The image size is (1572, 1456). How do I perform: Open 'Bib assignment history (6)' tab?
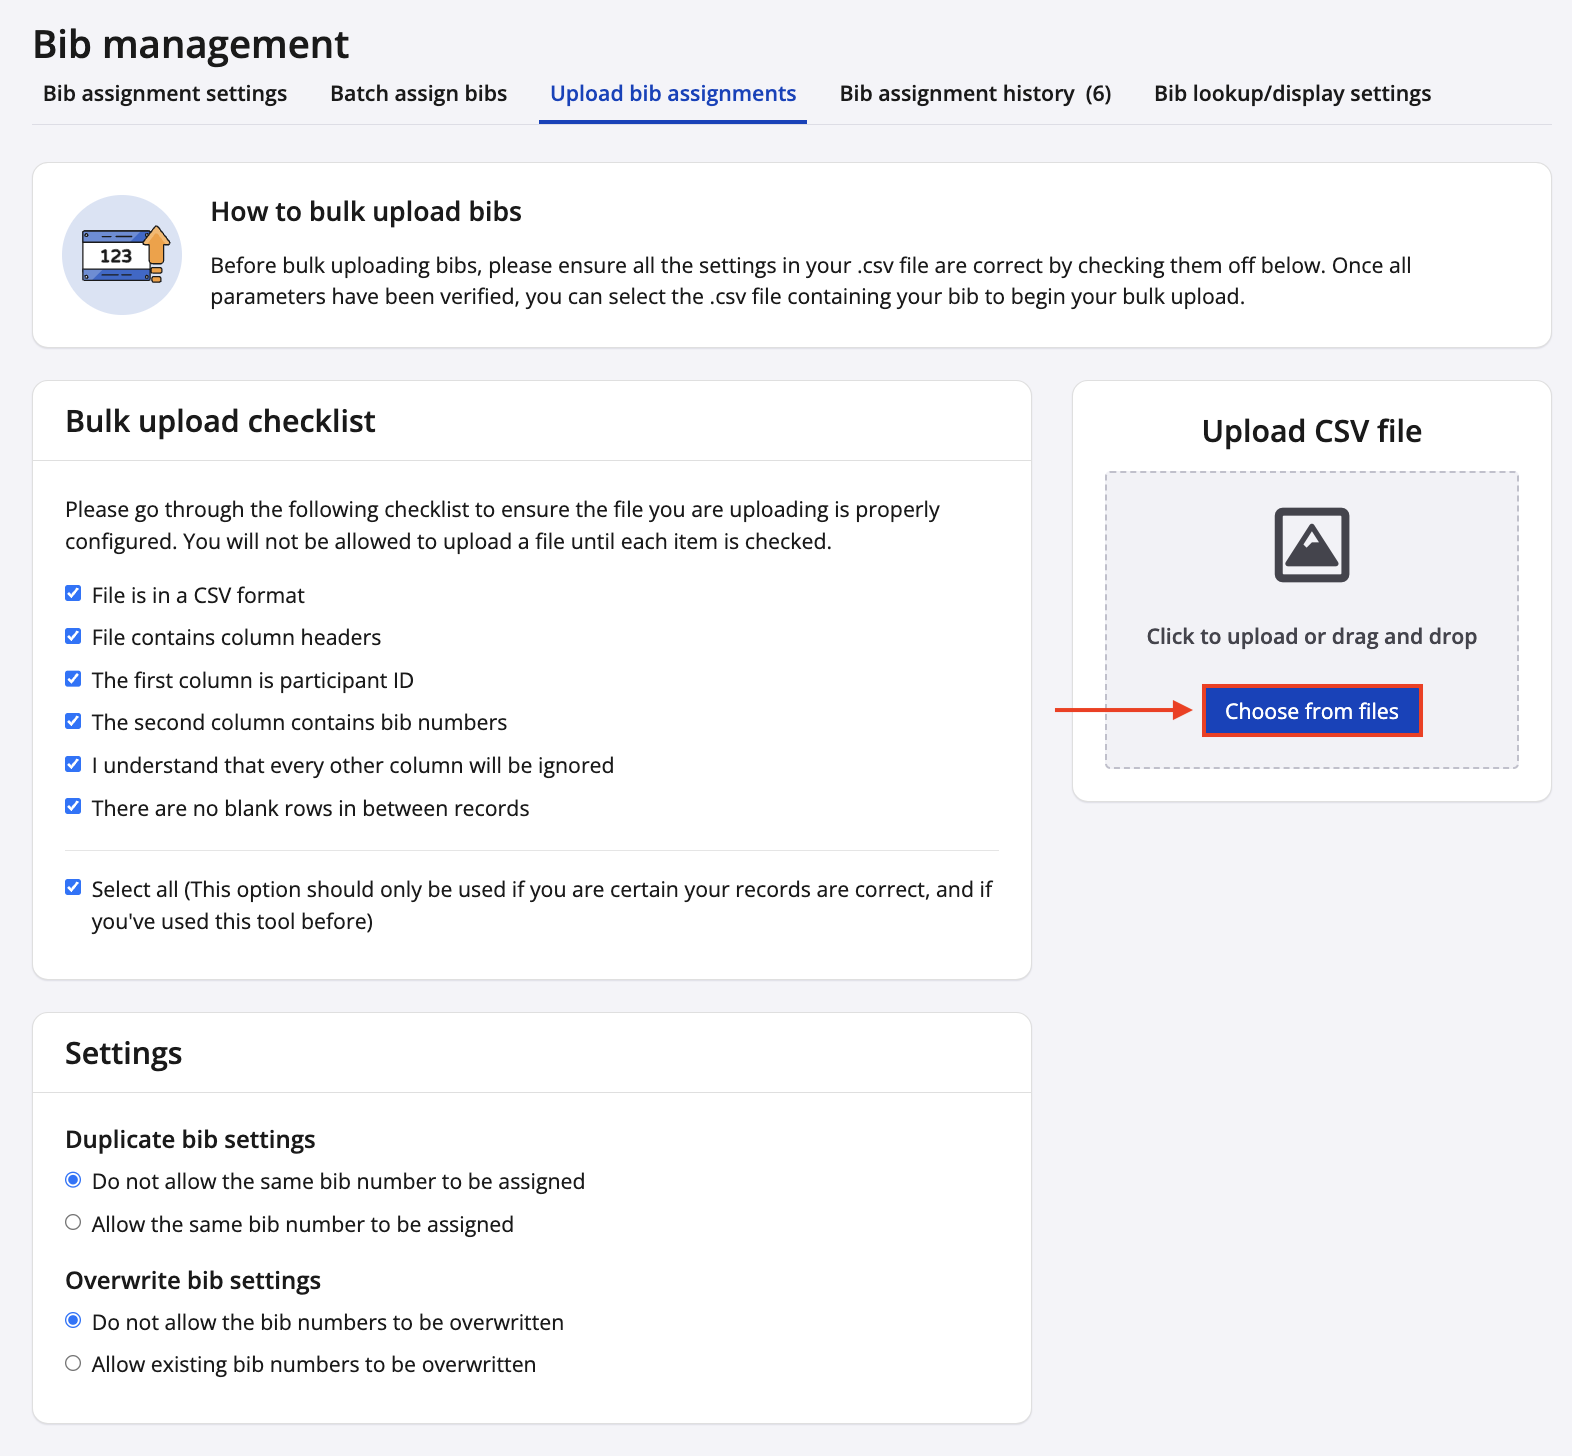(x=975, y=94)
